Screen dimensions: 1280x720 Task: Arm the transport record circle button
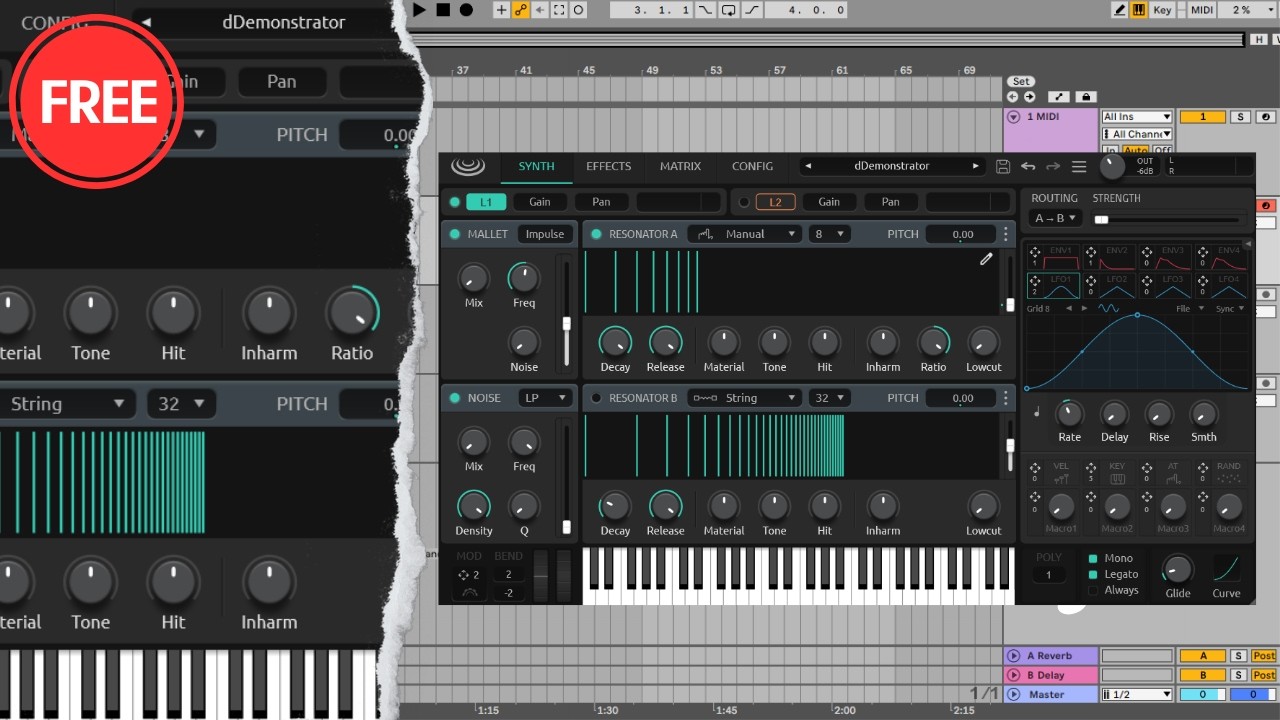tap(466, 10)
